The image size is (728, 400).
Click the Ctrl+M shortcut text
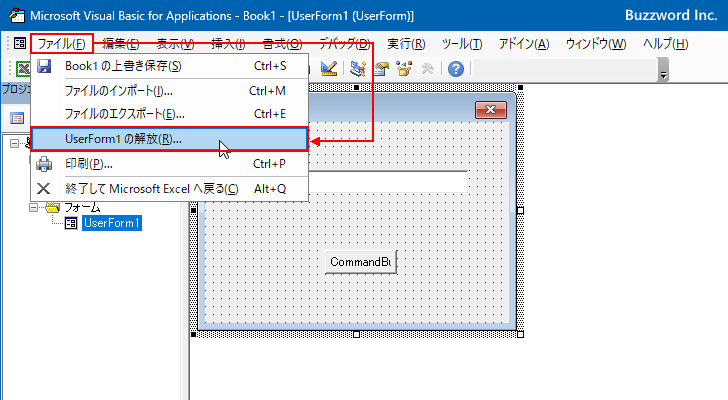click(267, 90)
